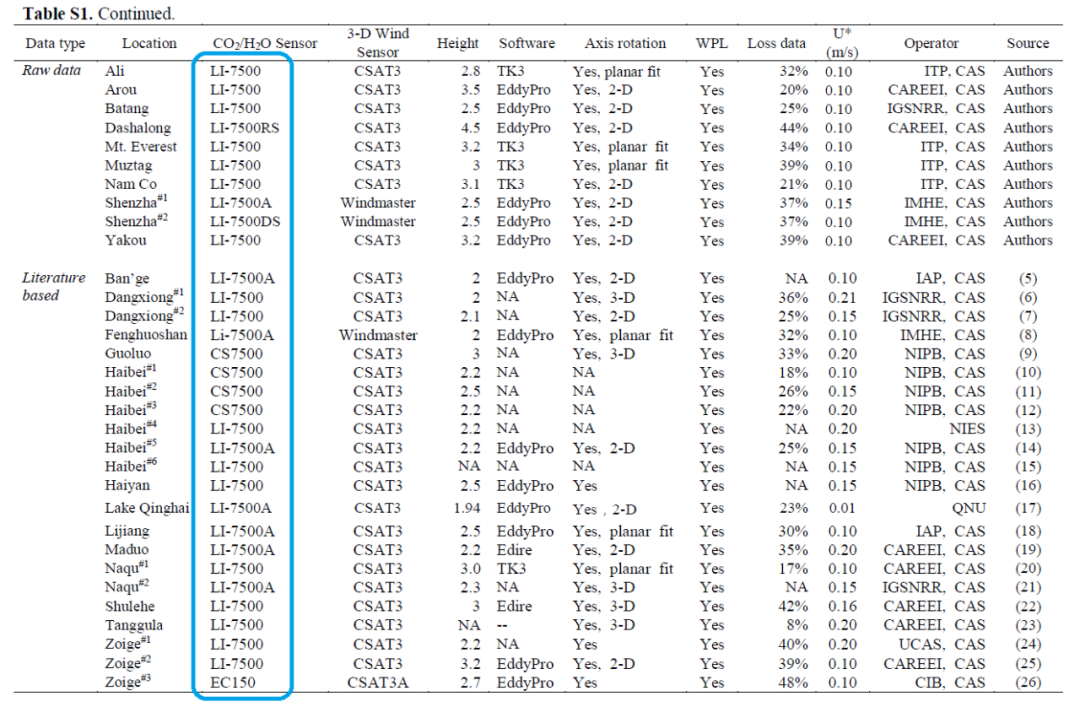Viewport: 1080px width, 707px height.
Task: Select the 'Fenghuoshan' location cell
Action: [146, 335]
